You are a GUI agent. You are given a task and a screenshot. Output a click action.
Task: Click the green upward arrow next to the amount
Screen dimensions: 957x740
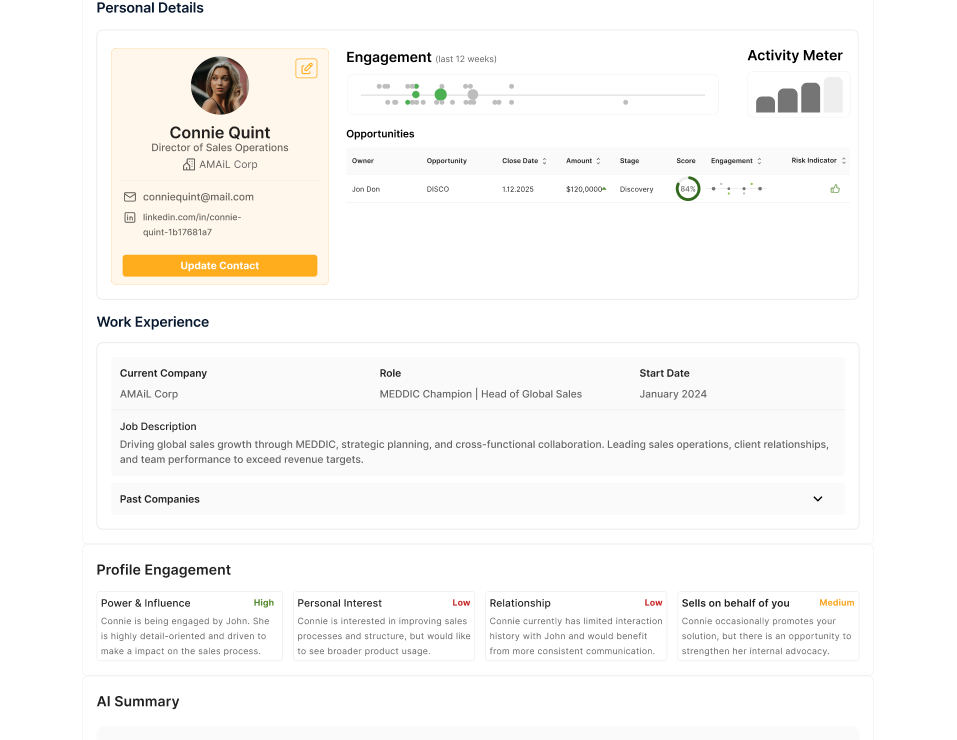coord(603,187)
